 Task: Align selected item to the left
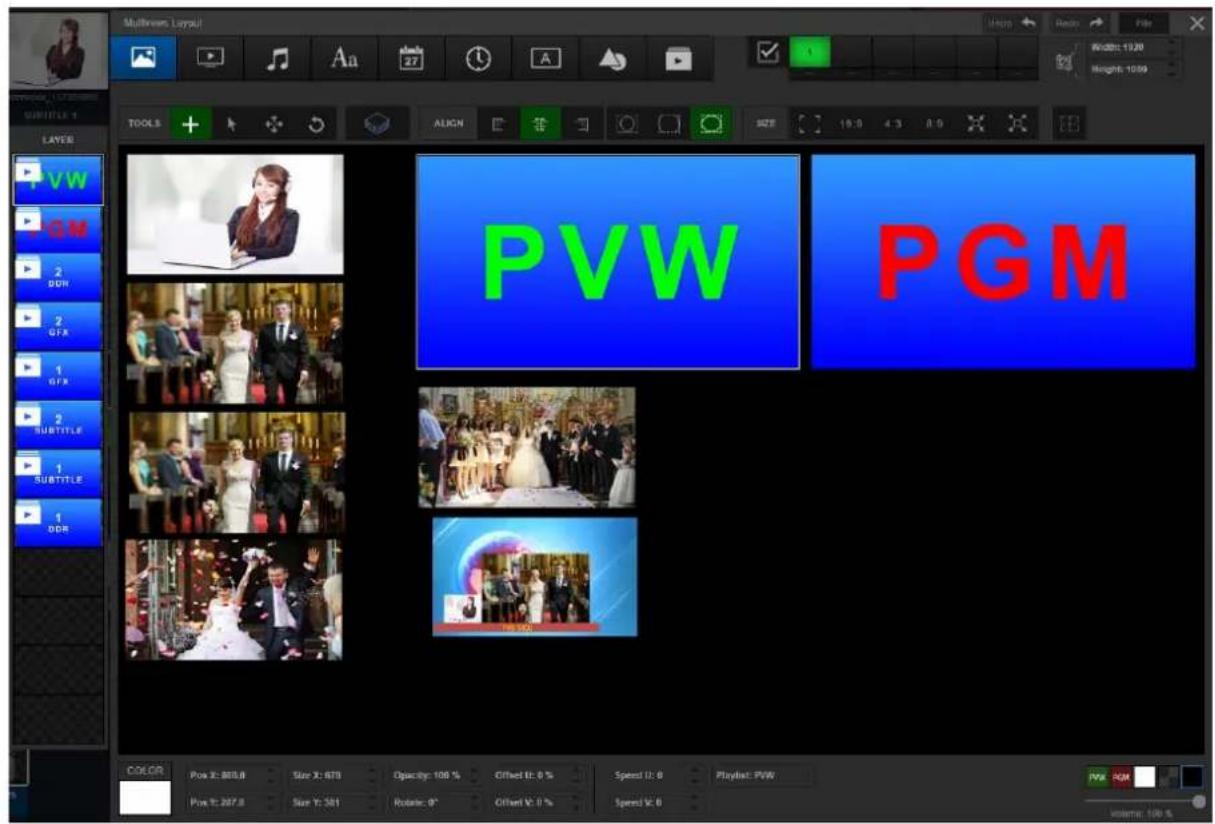tap(501, 125)
